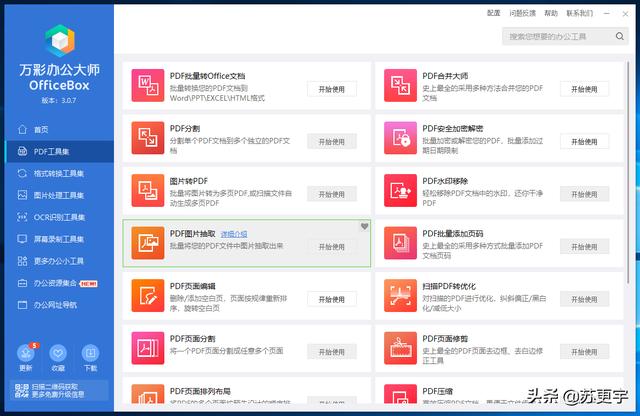
Task: Click 开始使用 button for PDF批量添加页码
Action: [584, 246]
